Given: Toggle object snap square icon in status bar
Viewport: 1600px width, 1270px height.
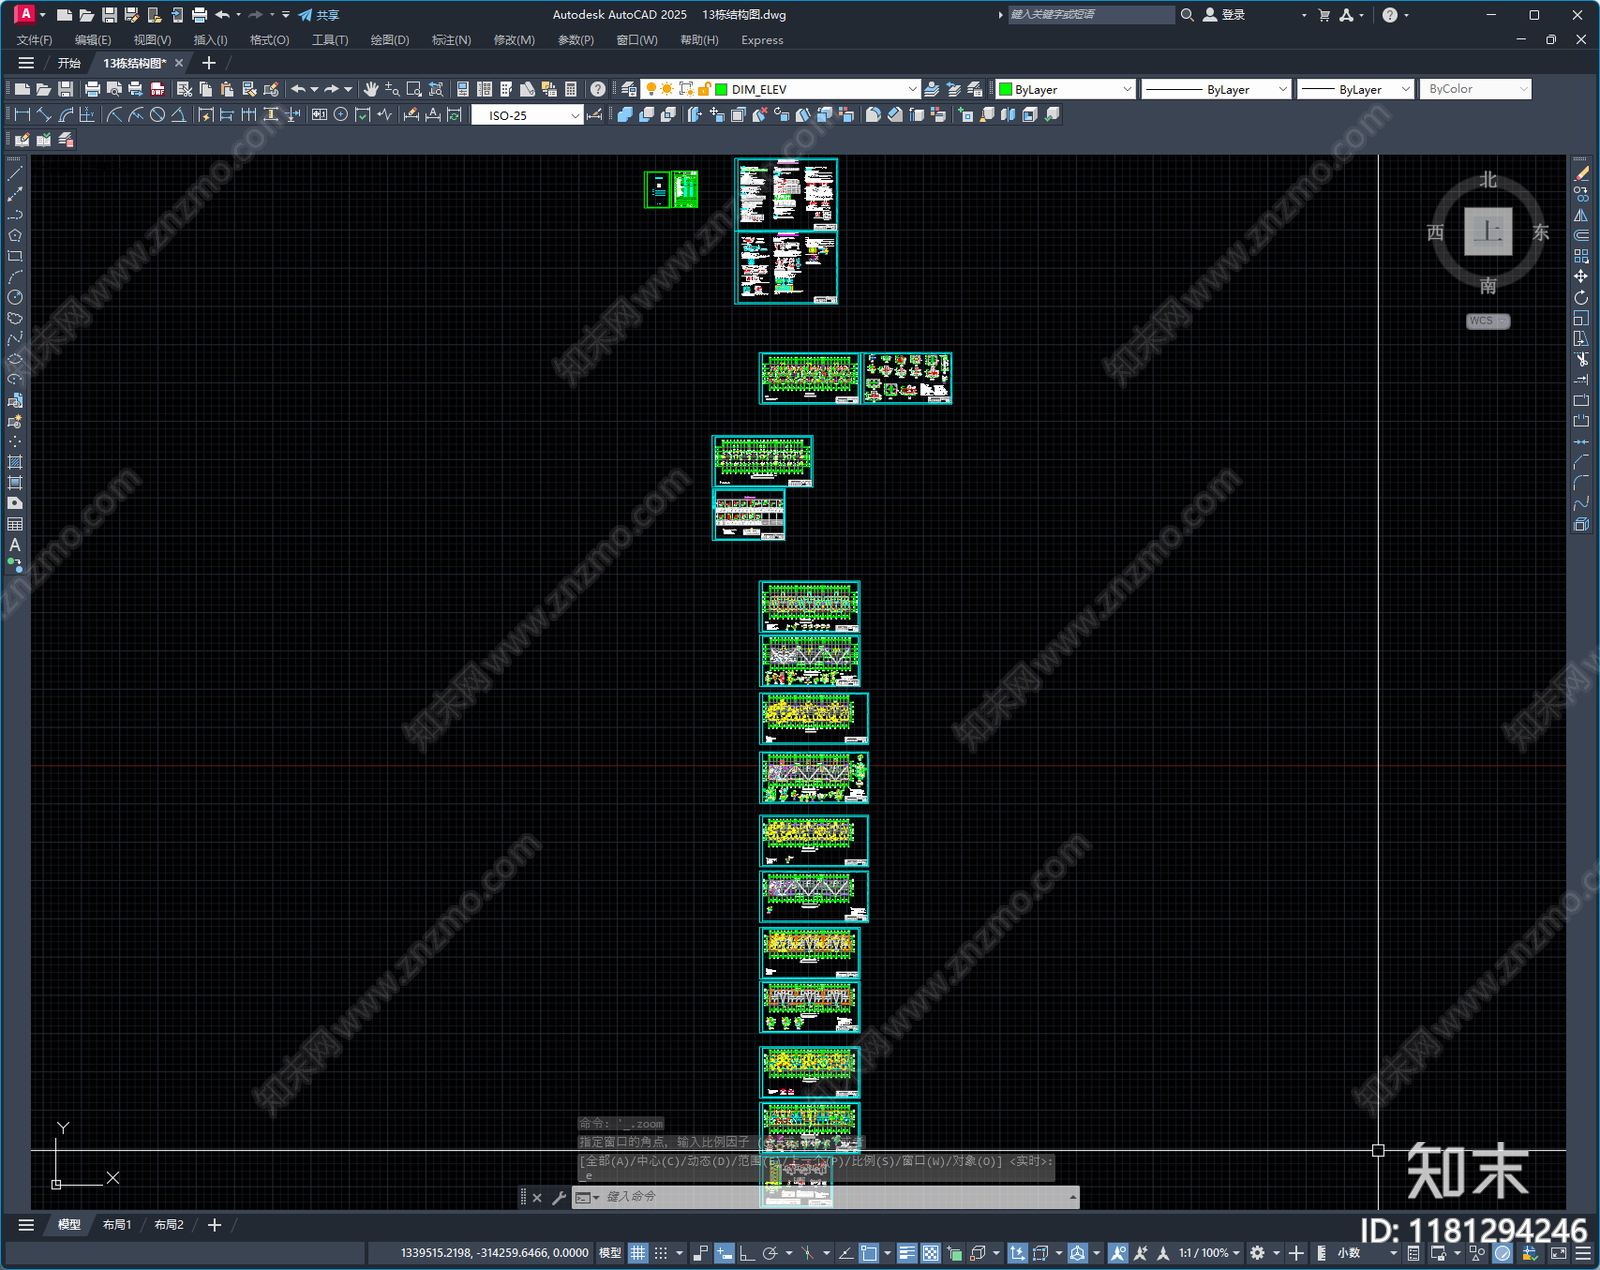Looking at the screenshot, I should coord(869,1253).
